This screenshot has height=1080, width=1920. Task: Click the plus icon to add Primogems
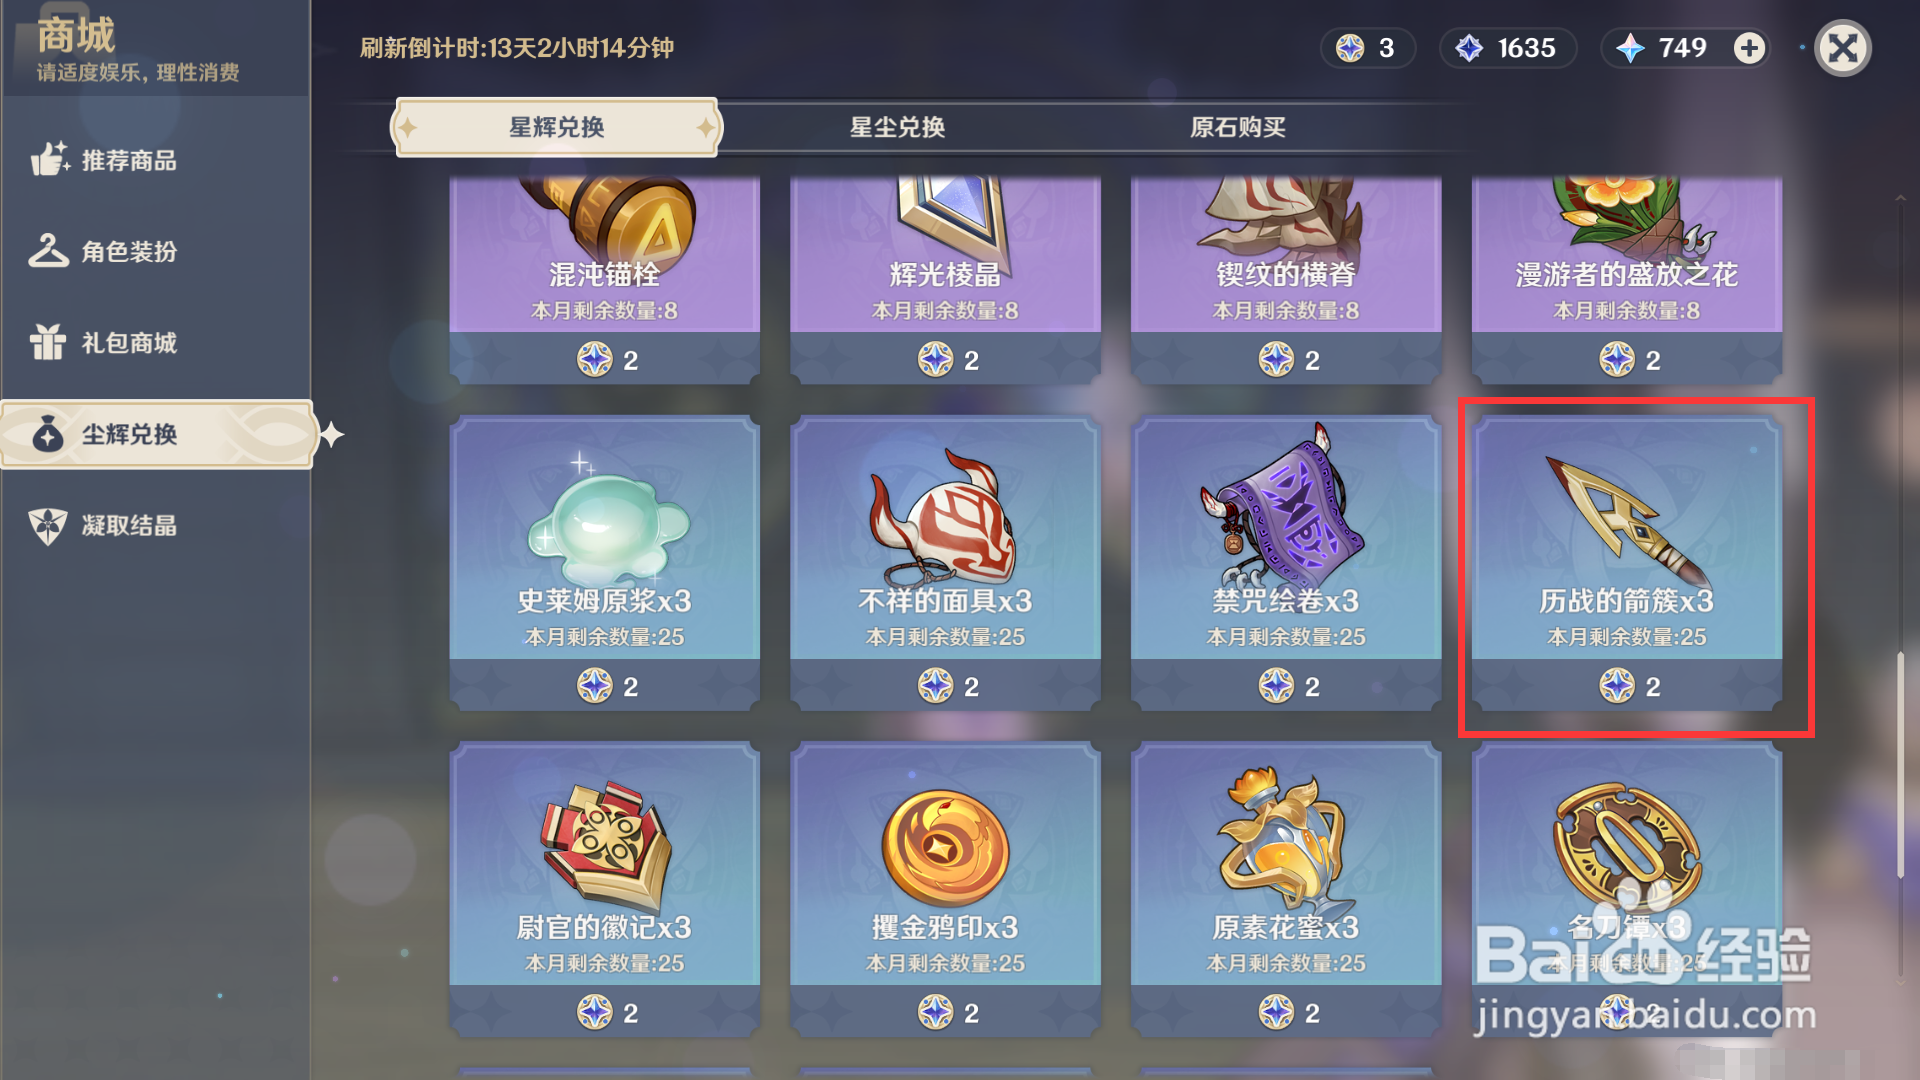1749,48
